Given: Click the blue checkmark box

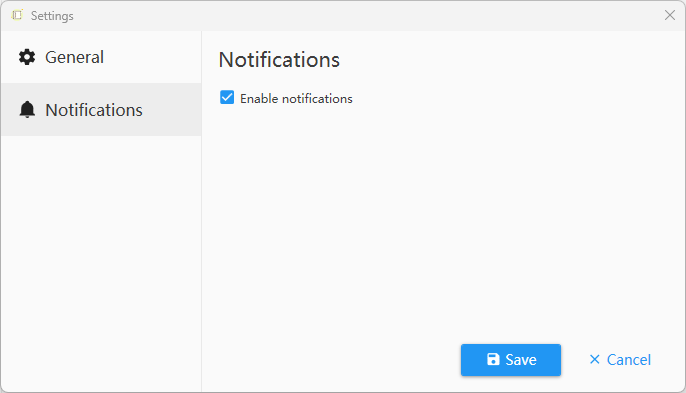Looking at the screenshot, I should (x=227, y=98).
